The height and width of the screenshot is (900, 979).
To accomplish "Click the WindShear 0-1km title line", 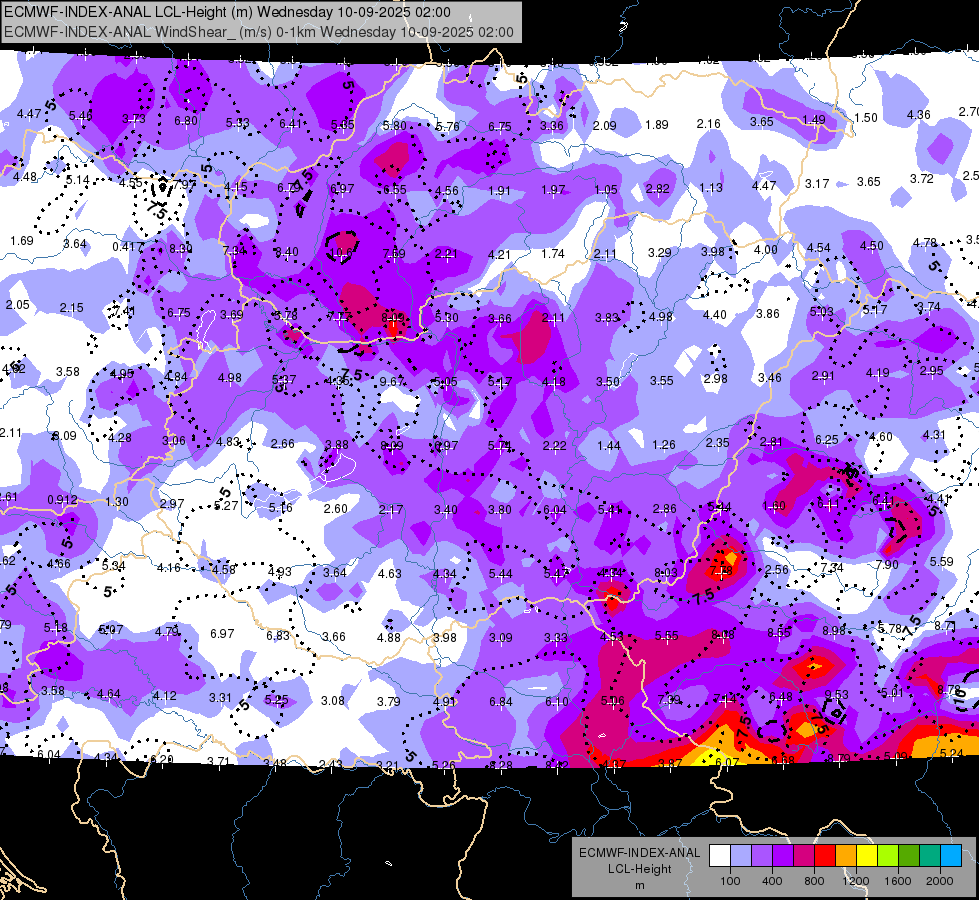I will pyautogui.click(x=258, y=32).
